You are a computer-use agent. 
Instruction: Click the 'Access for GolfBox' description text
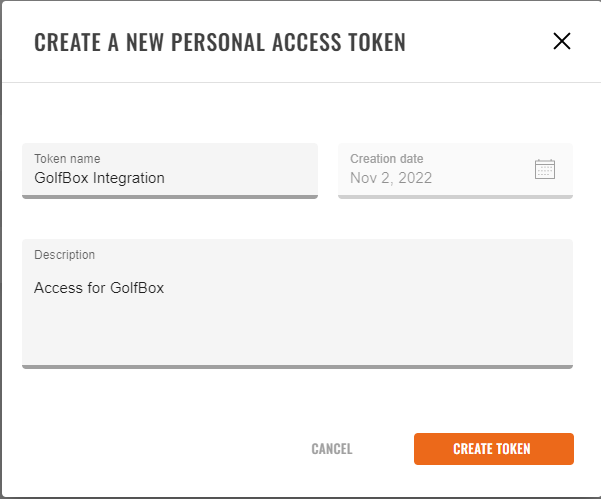click(99, 288)
